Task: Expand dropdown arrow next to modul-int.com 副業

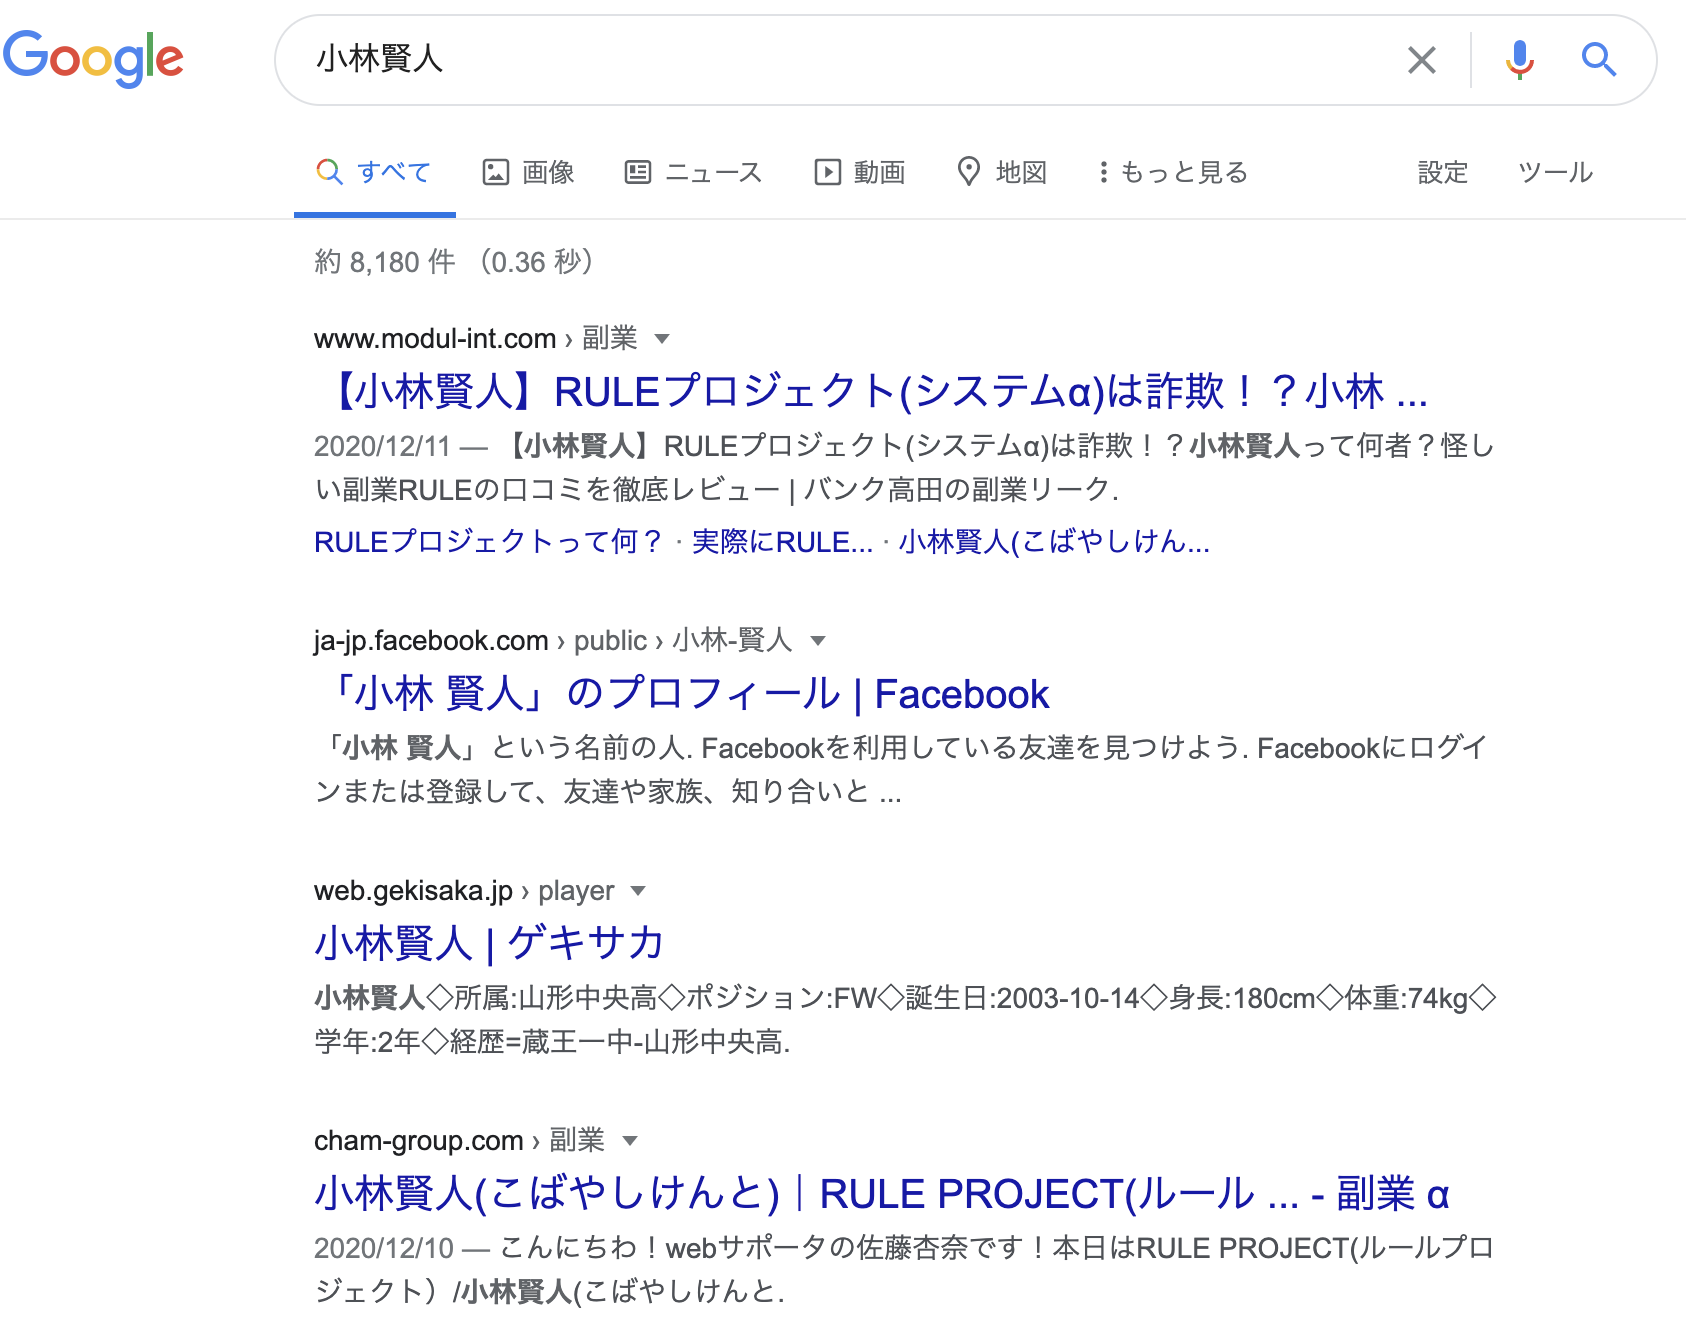Action: [661, 339]
